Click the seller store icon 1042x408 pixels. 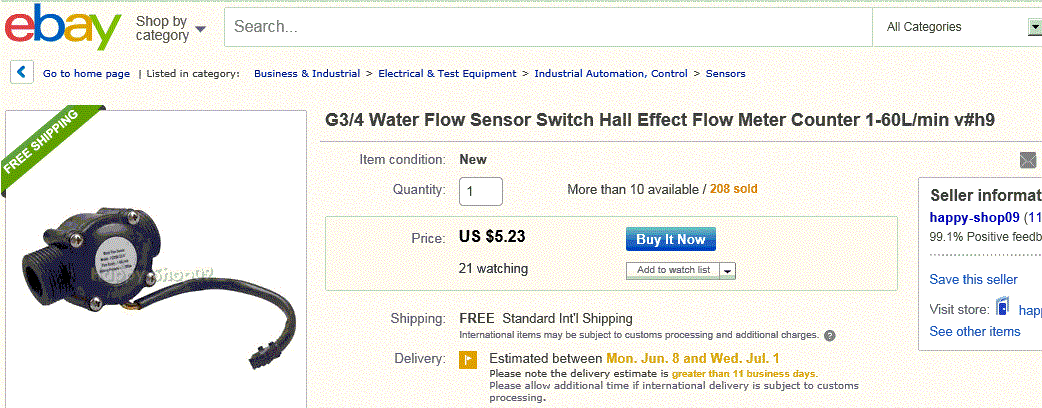(1003, 309)
